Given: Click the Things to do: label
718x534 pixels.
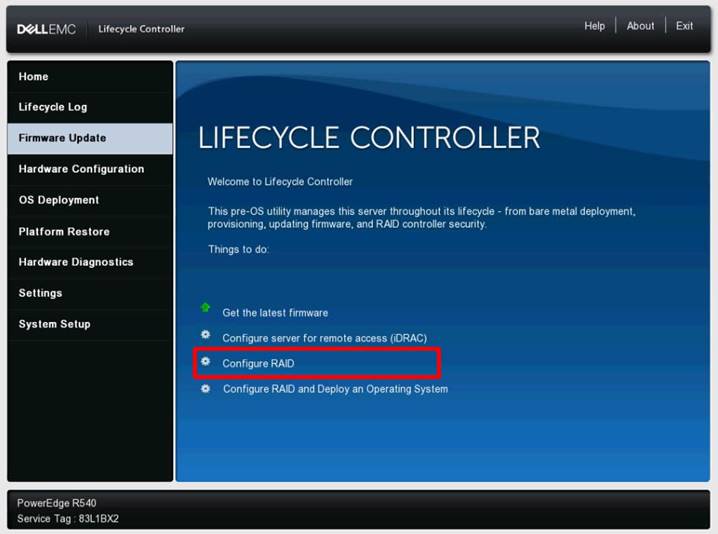Looking at the screenshot, I should pyautogui.click(x=238, y=249).
